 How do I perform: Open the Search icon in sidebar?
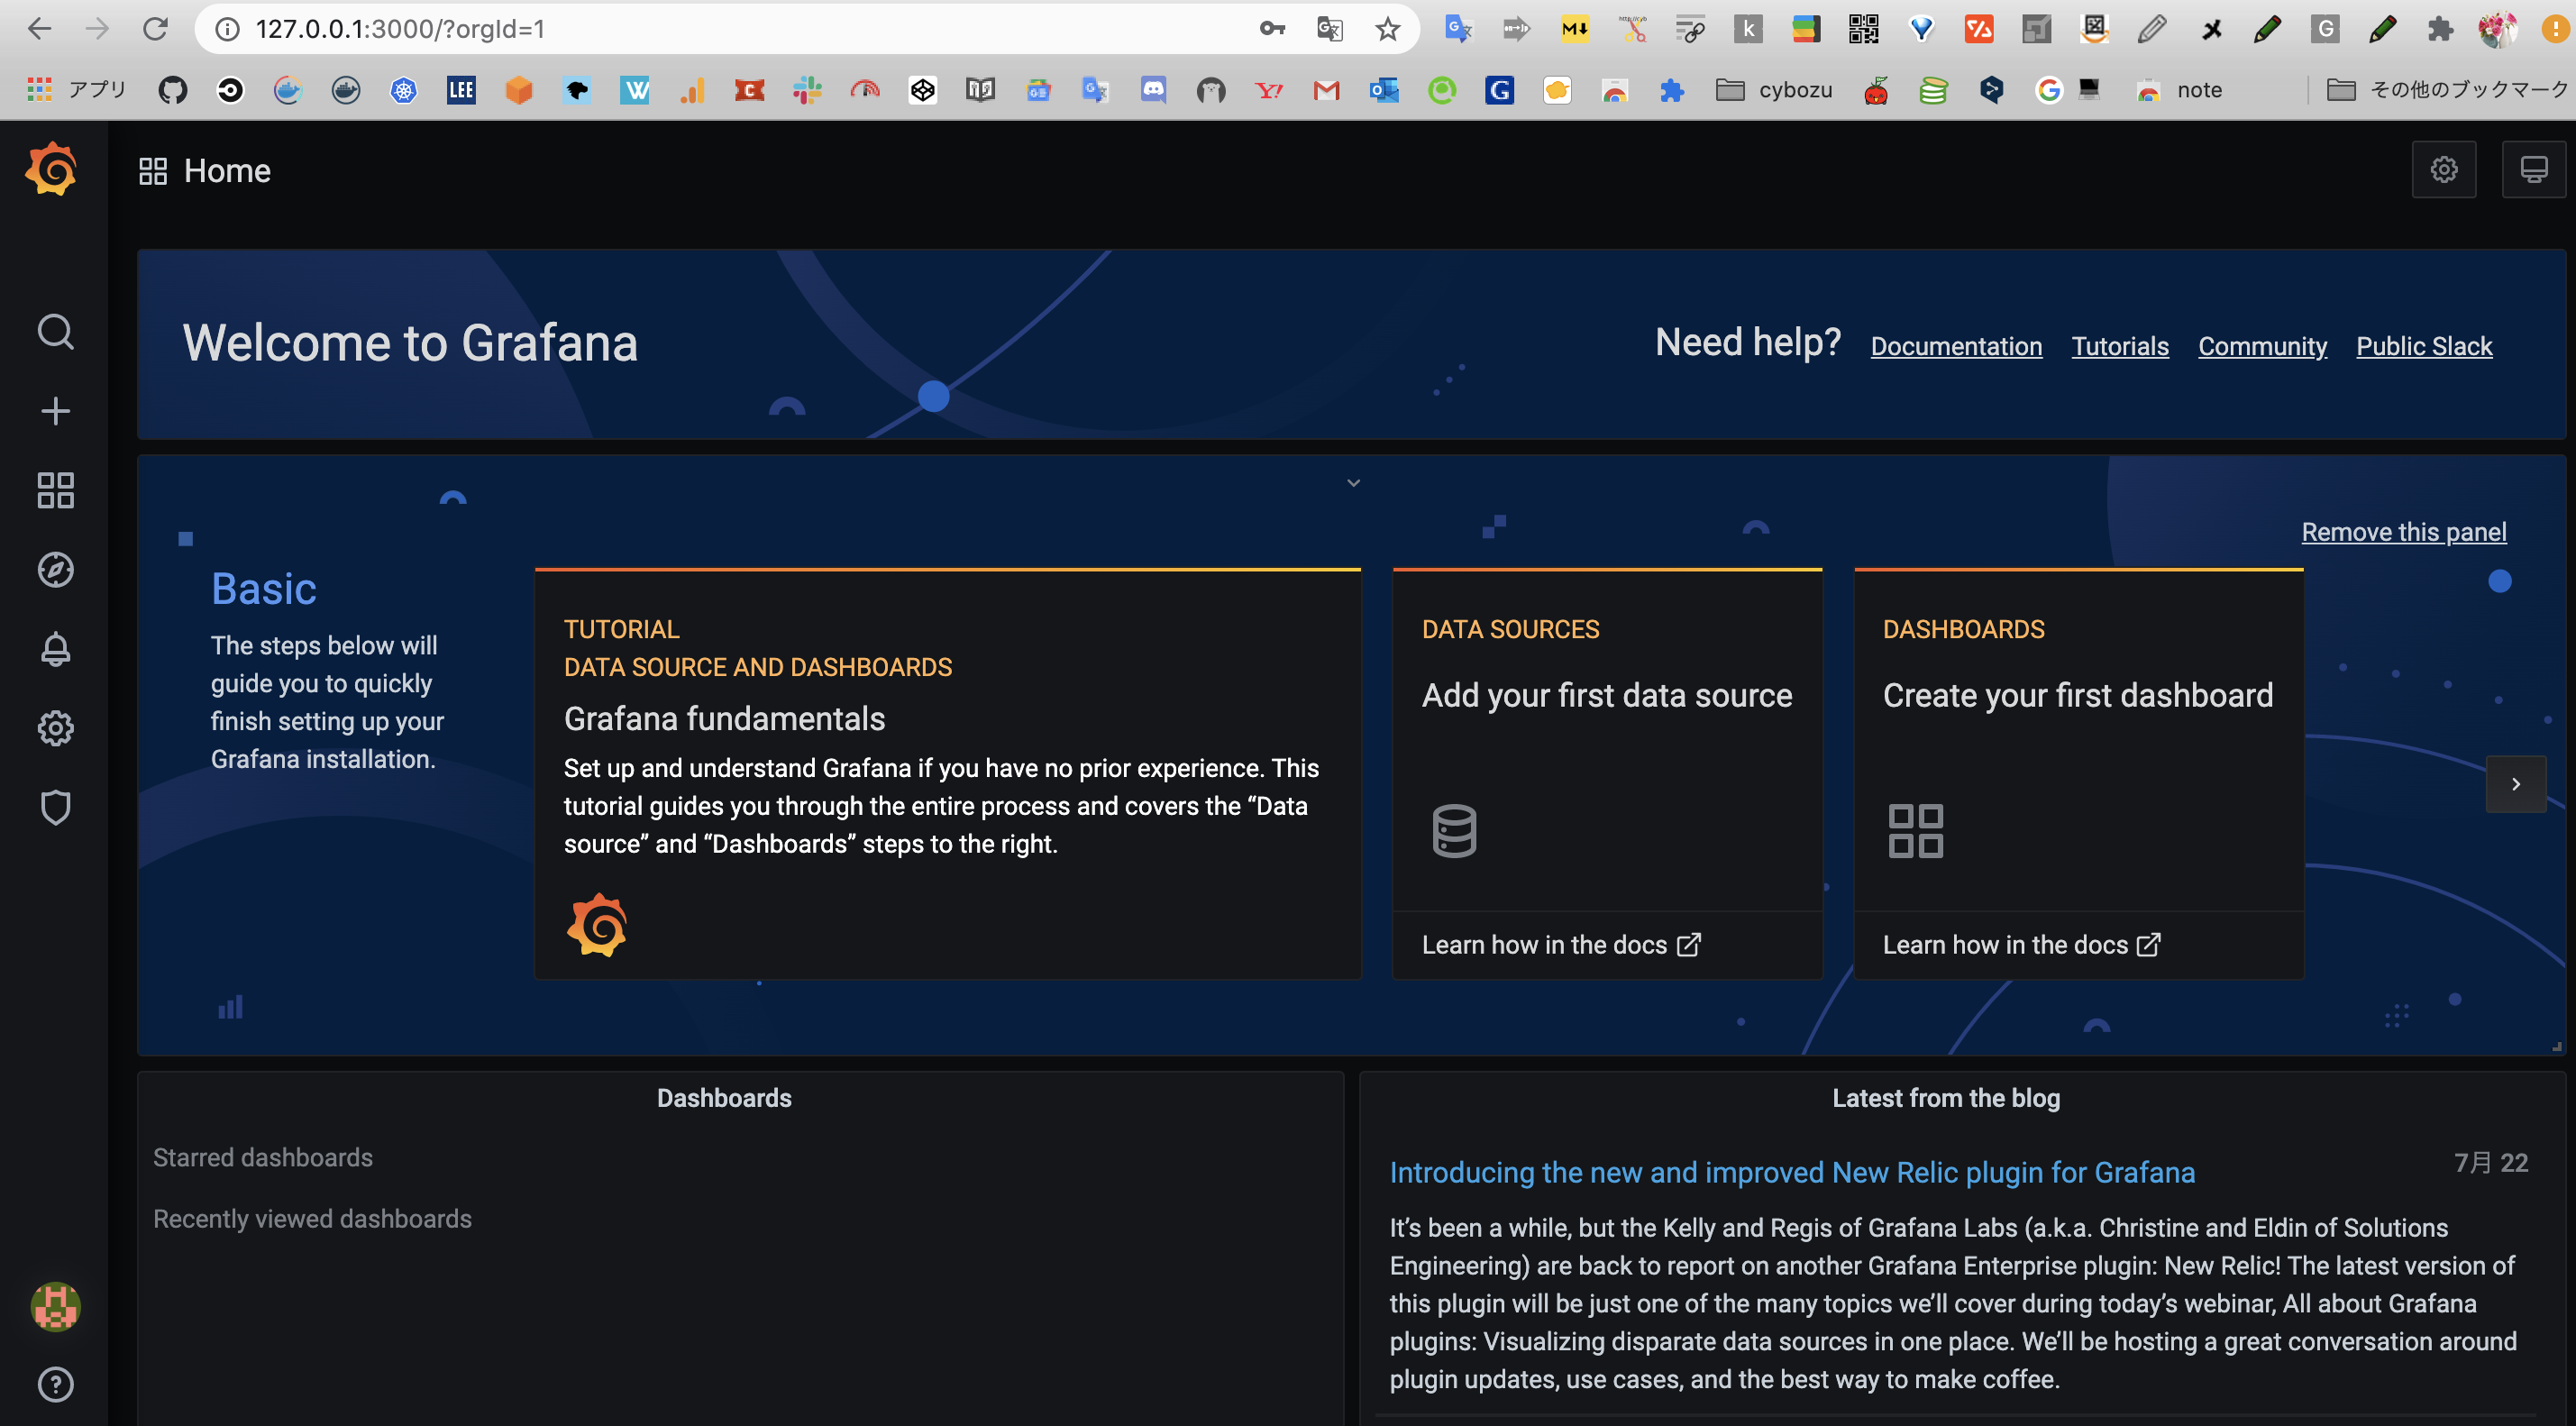click(55, 332)
